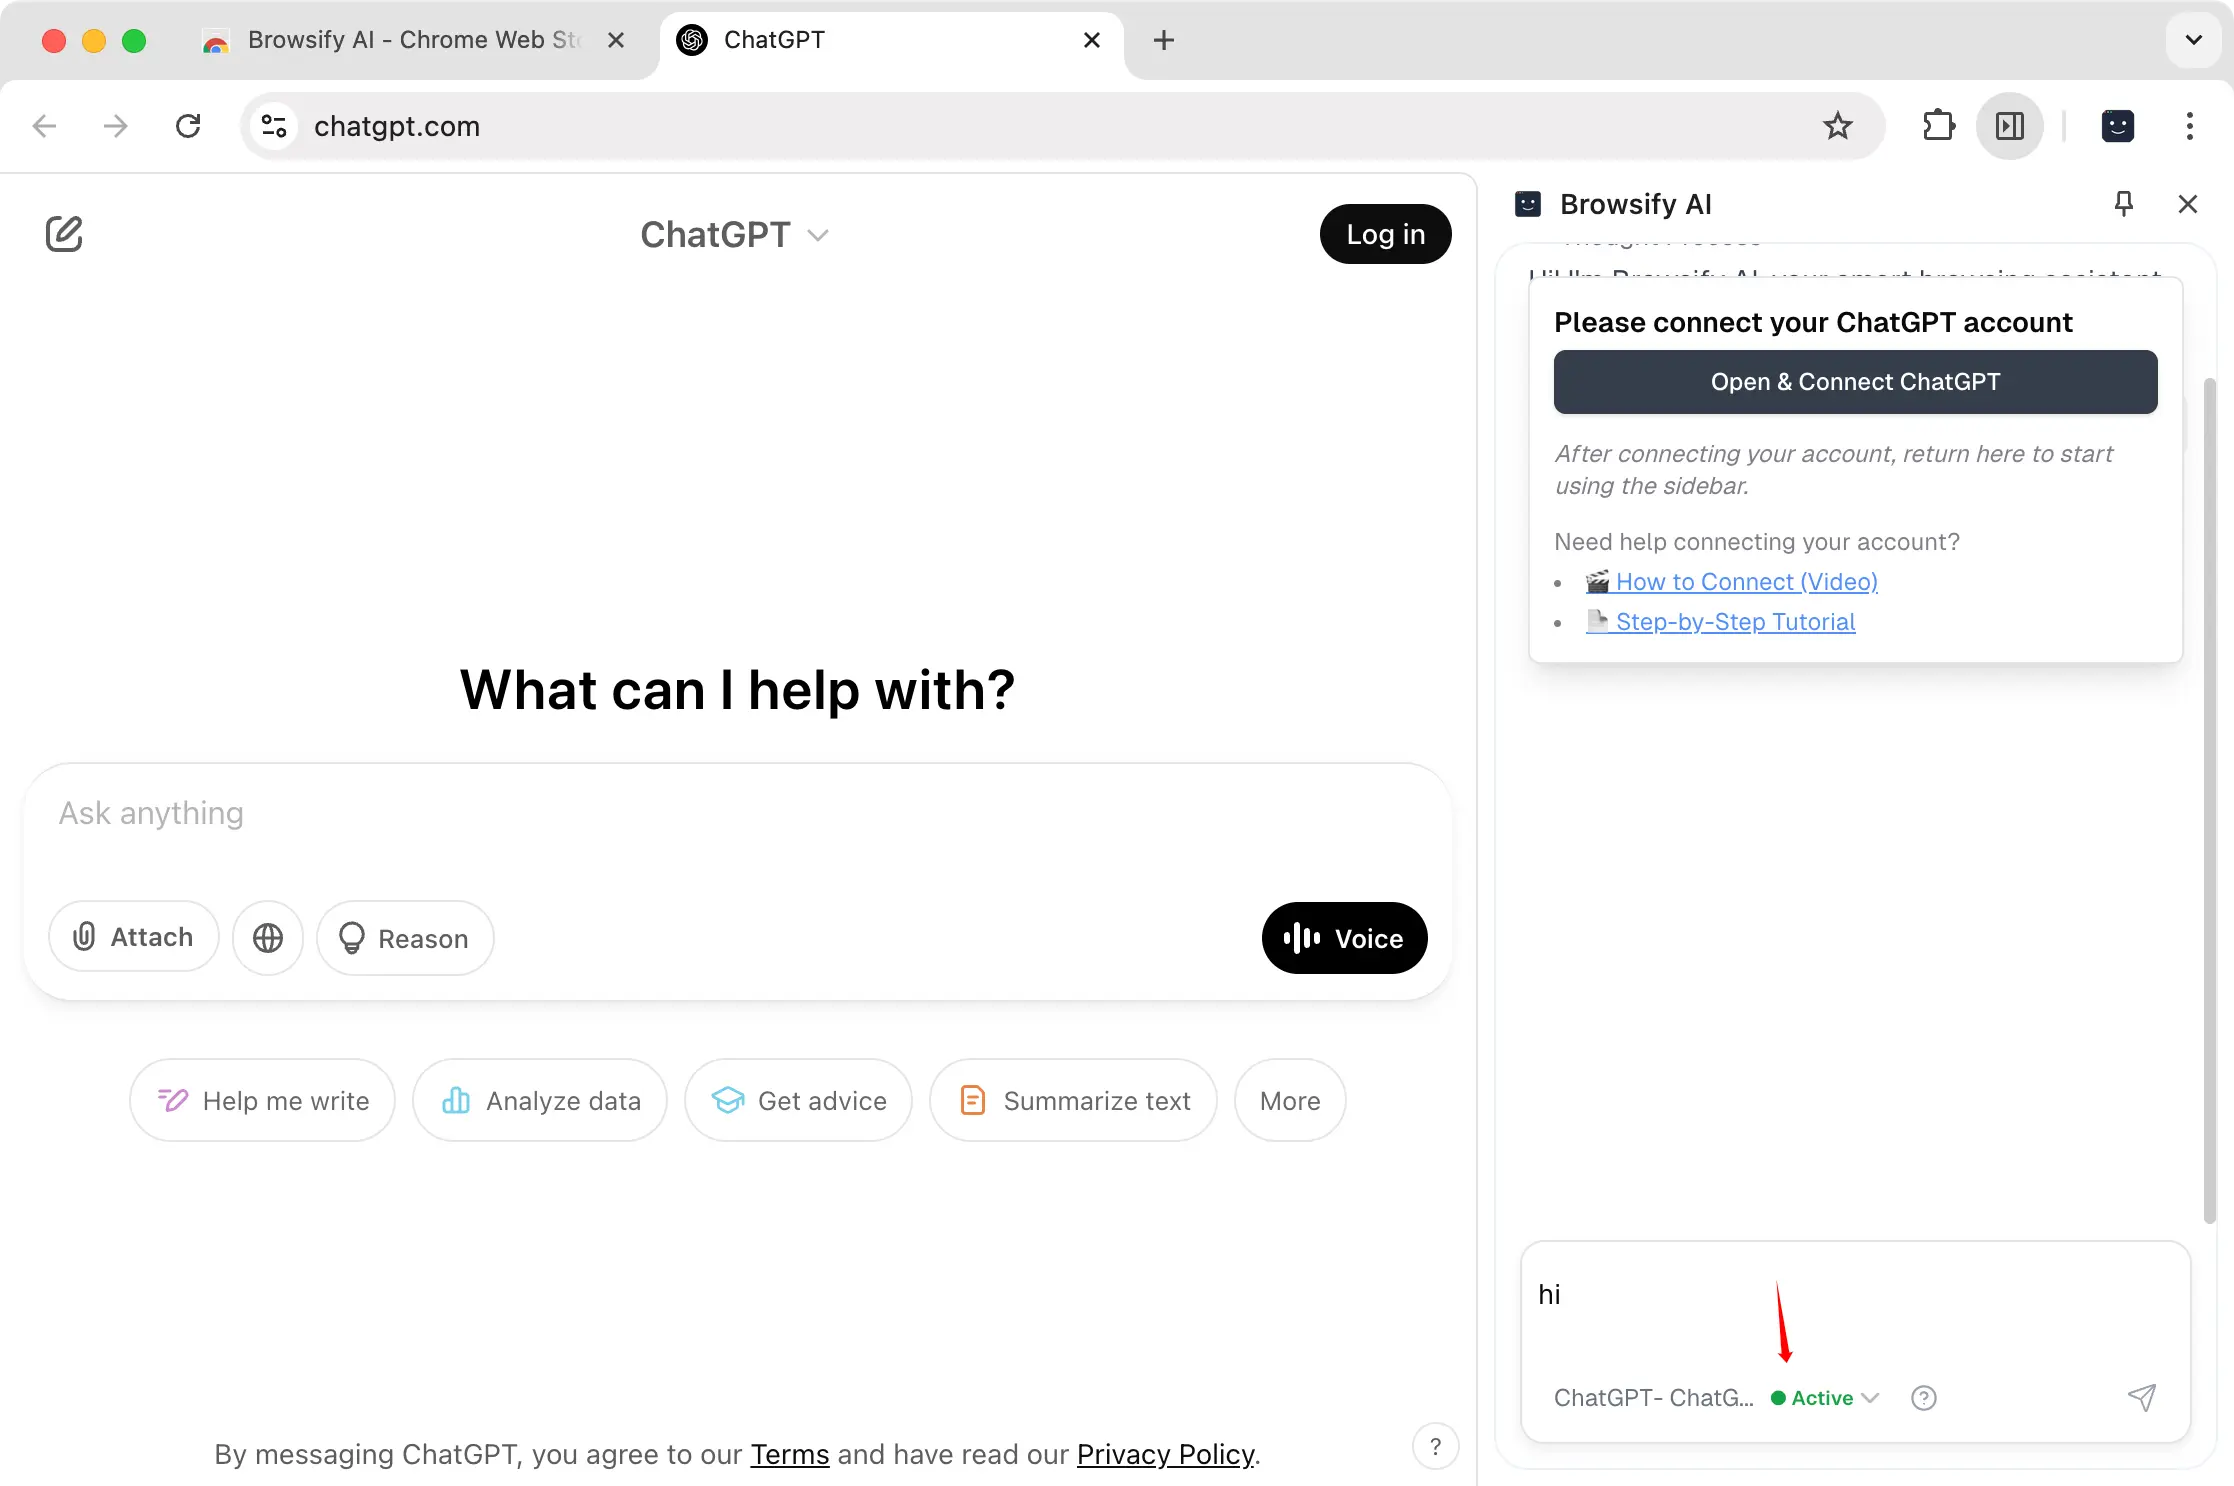Toggle the web search globe icon
This screenshot has width=2234, height=1486.
(x=268, y=937)
